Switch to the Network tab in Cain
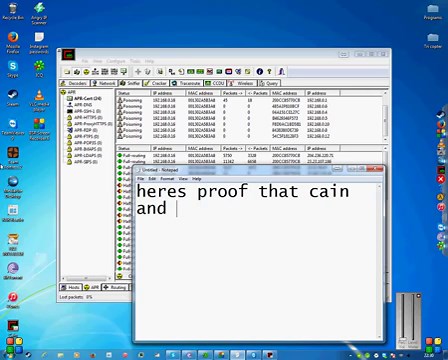The image size is (448, 360). click(104, 83)
